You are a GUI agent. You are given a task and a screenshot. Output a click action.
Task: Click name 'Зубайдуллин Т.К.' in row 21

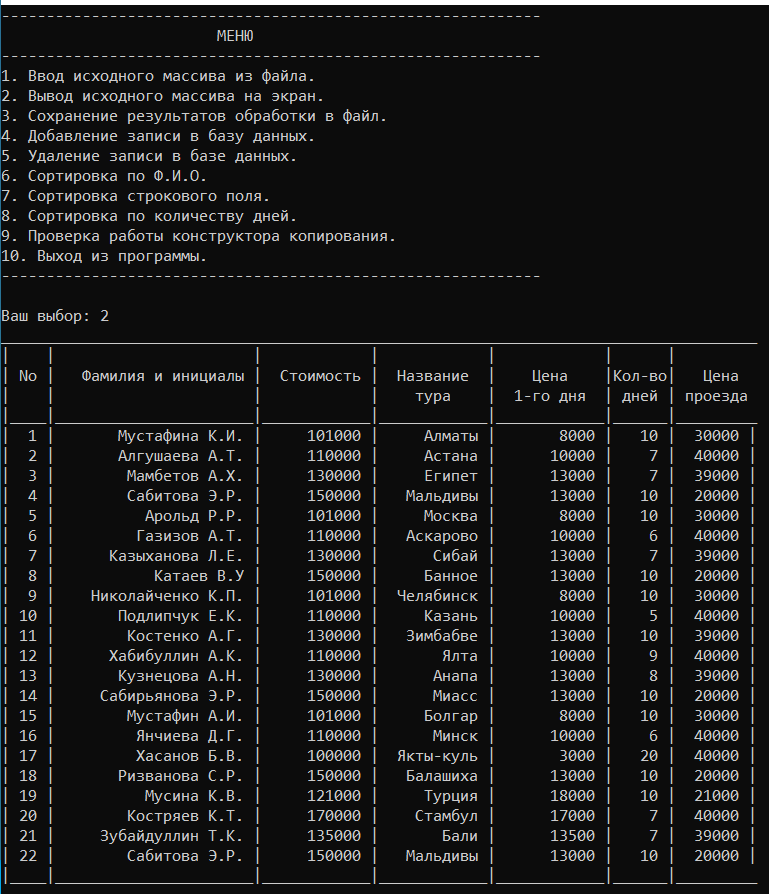pyautogui.click(x=171, y=835)
